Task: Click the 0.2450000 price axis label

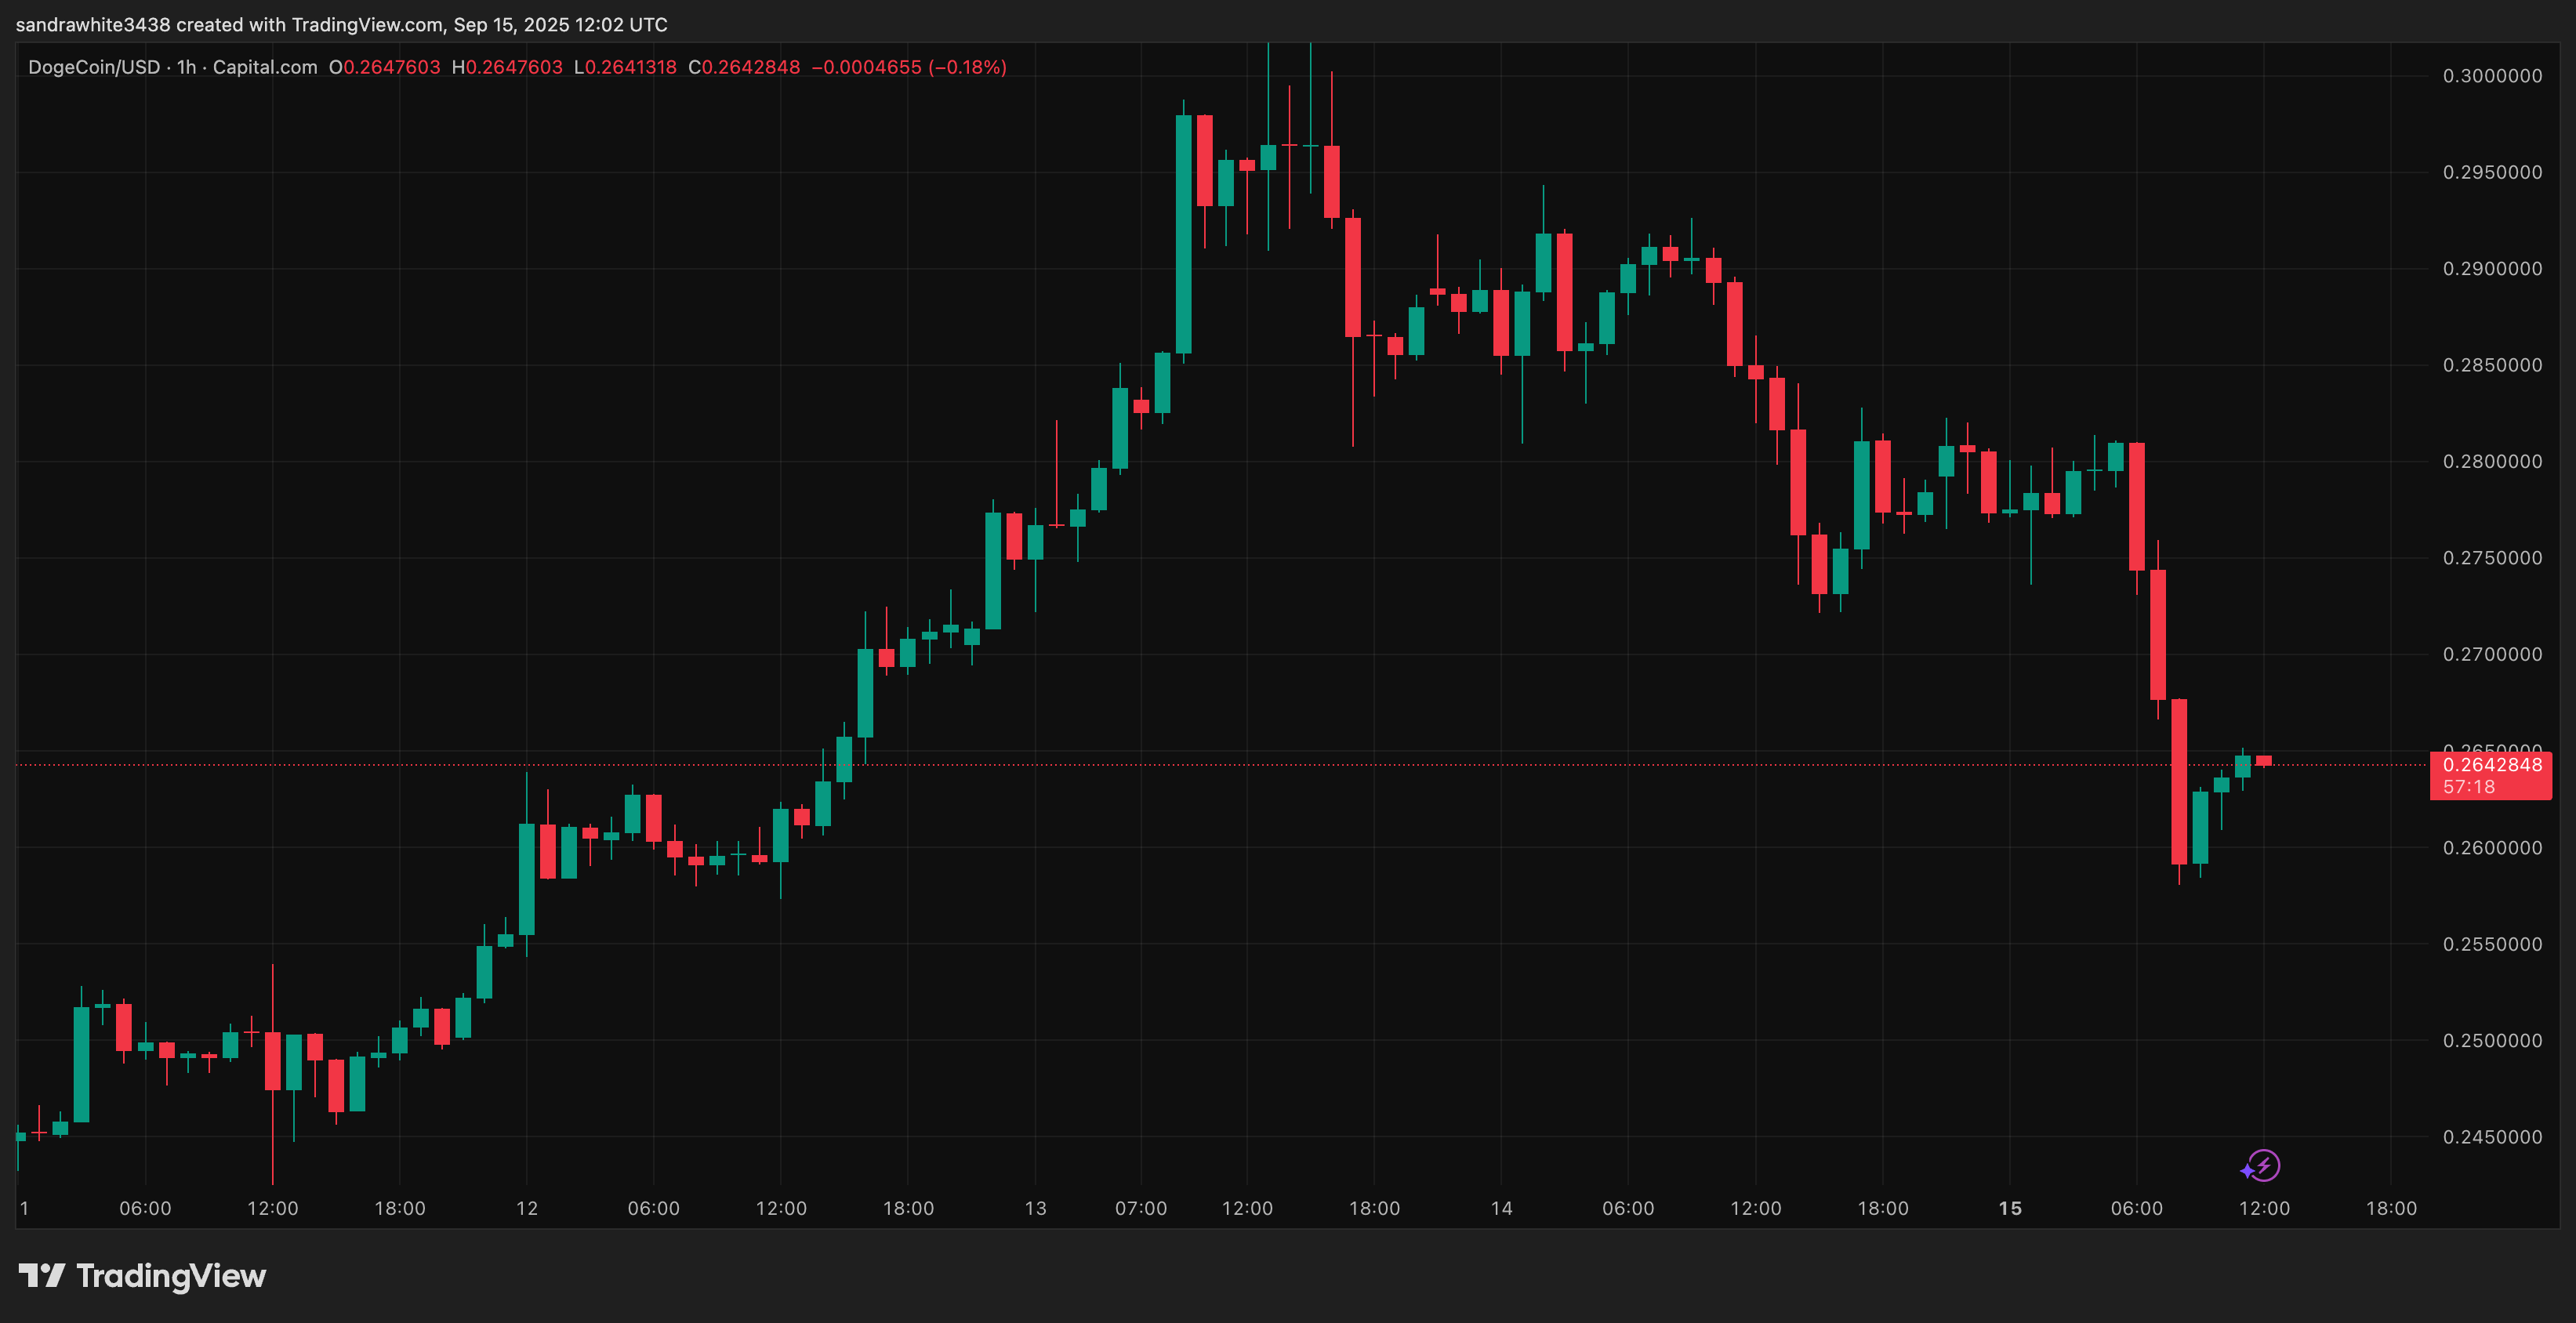Action: click(2491, 1137)
